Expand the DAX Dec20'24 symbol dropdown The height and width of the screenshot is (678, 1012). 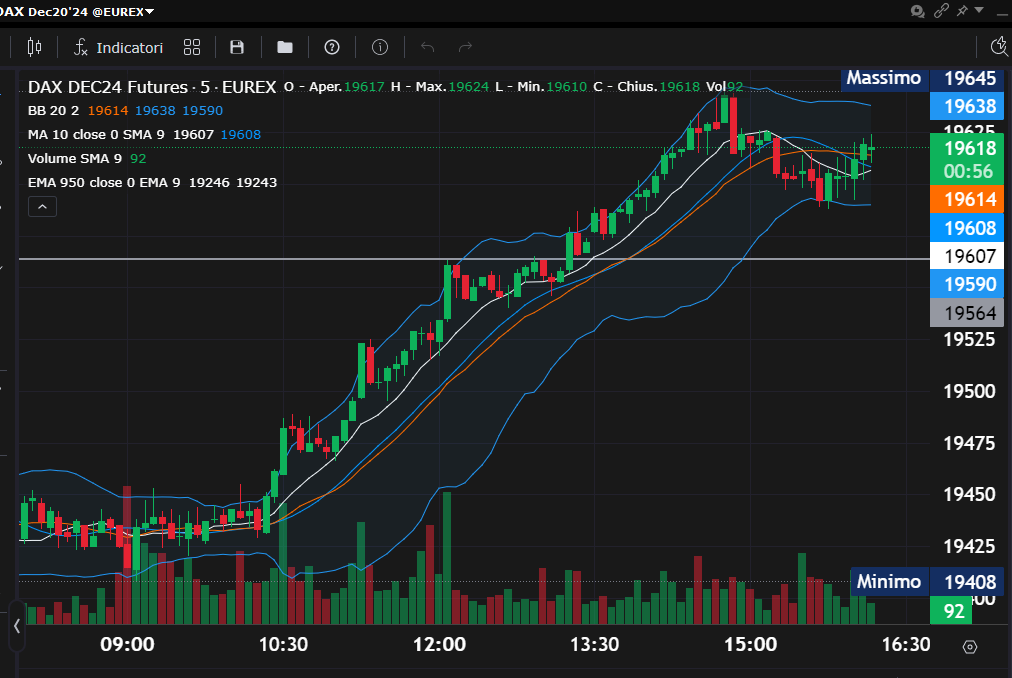pyautogui.click(x=149, y=11)
